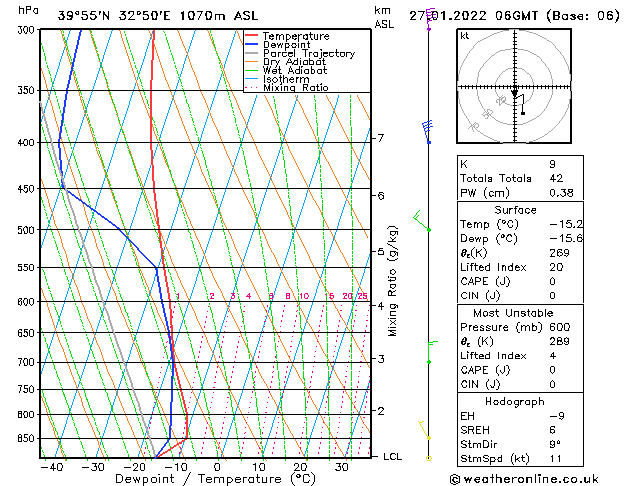Click the hodograph storm motion triangle marker
Screen dimensions: 629x486
click(514, 93)
